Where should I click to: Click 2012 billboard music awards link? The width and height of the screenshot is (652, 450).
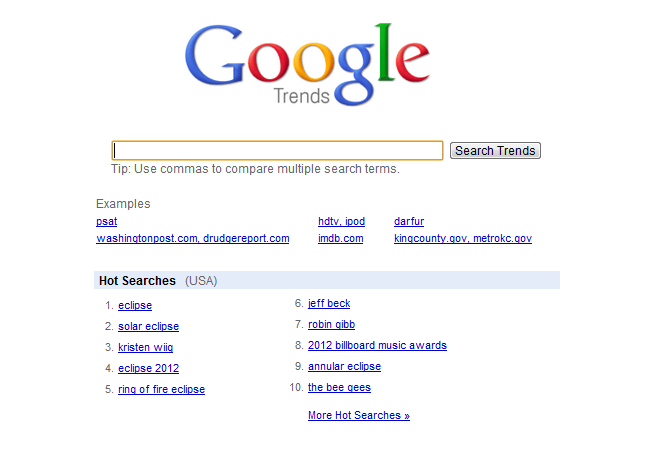click(377, 345)
